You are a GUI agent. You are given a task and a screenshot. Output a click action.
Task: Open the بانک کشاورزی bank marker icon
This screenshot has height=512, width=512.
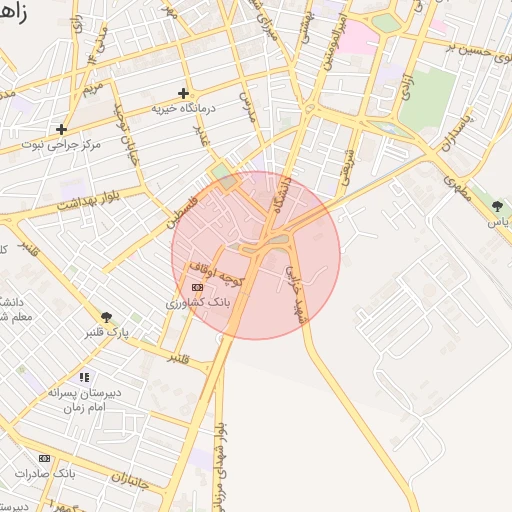(197, 287)
